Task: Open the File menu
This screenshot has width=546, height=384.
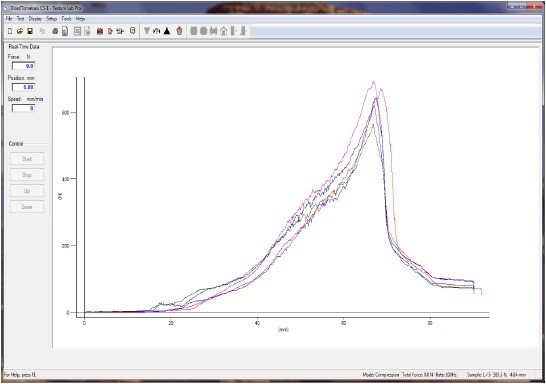Action: tap(9, 19)
